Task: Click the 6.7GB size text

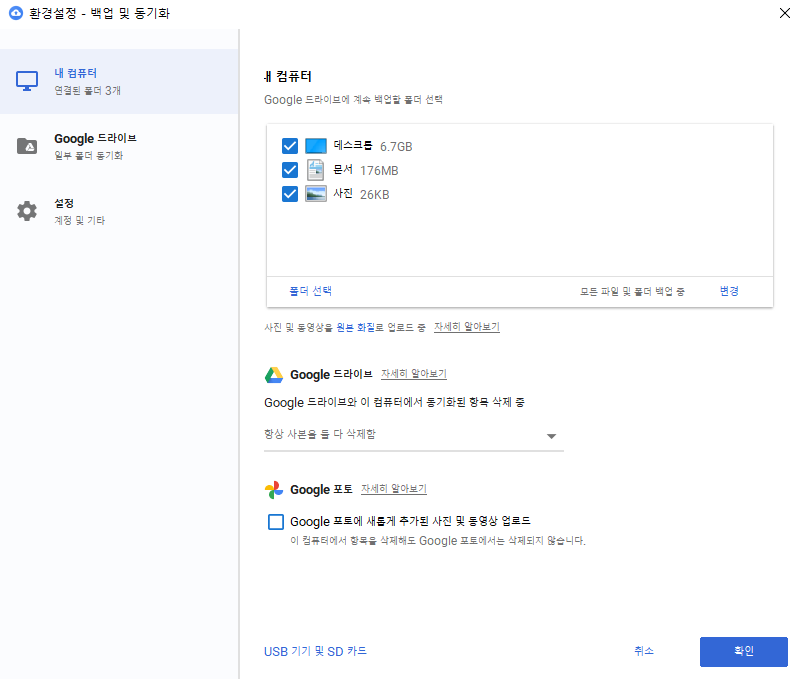Action: coord(396,147)
